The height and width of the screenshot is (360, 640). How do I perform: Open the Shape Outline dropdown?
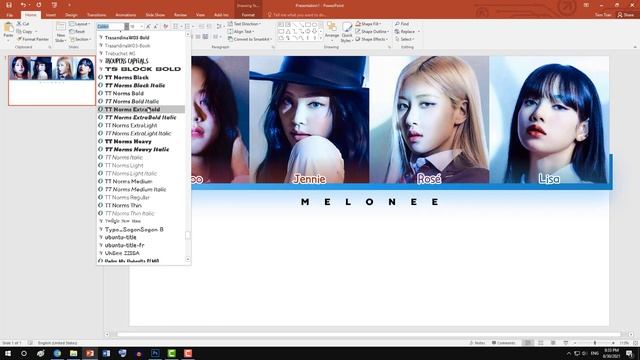pyautogui.click(x=372, y=31)
